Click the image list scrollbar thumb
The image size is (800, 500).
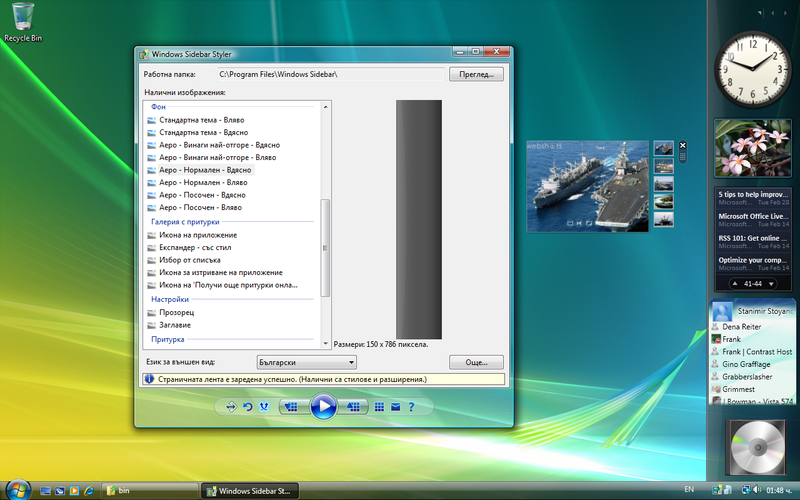coord(325,248)
